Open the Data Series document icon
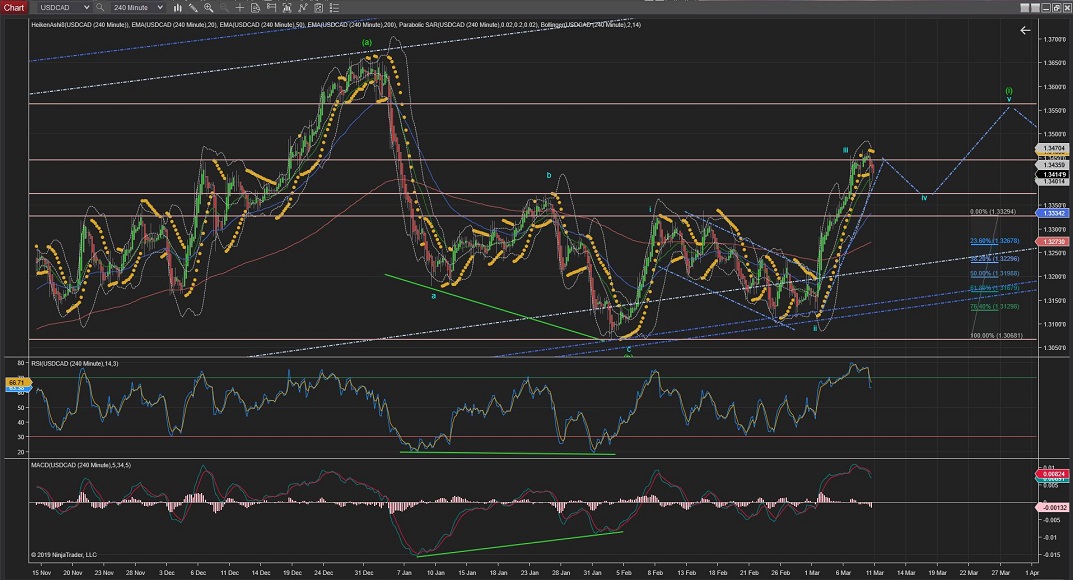The height and width of the screenshot is (580, 1073). point(255,8)
